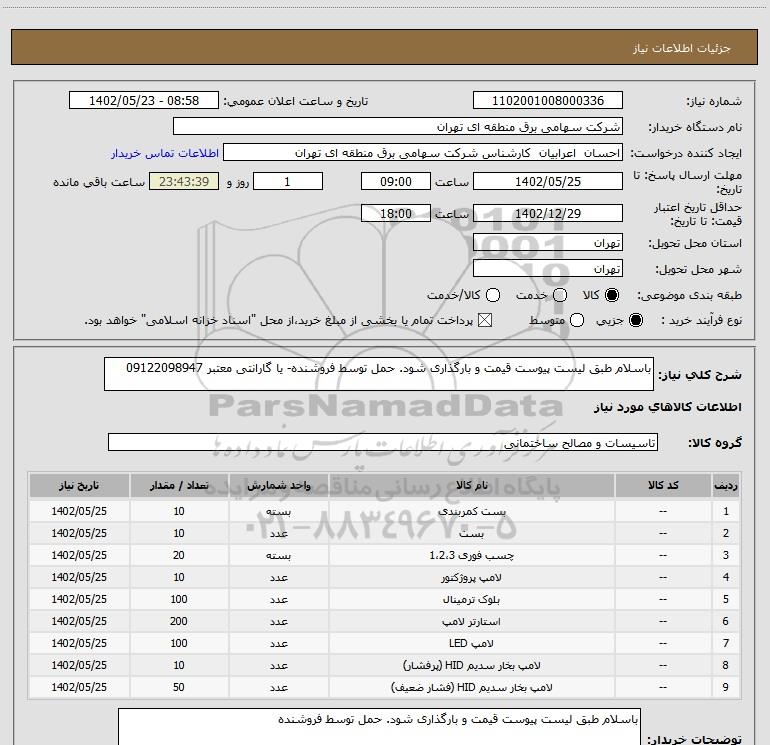Click the اطلاعات کالاهای مورد نیاز section heading

click(668, 407)
